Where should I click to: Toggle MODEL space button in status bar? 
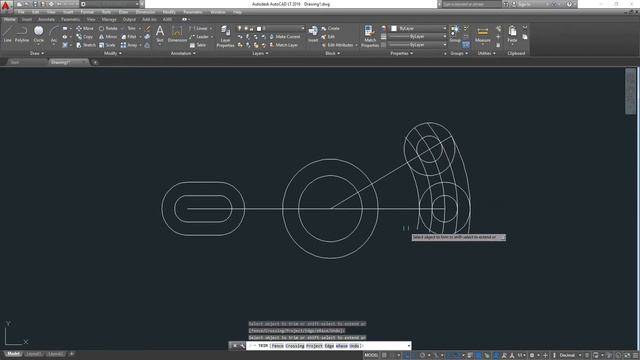371,356
